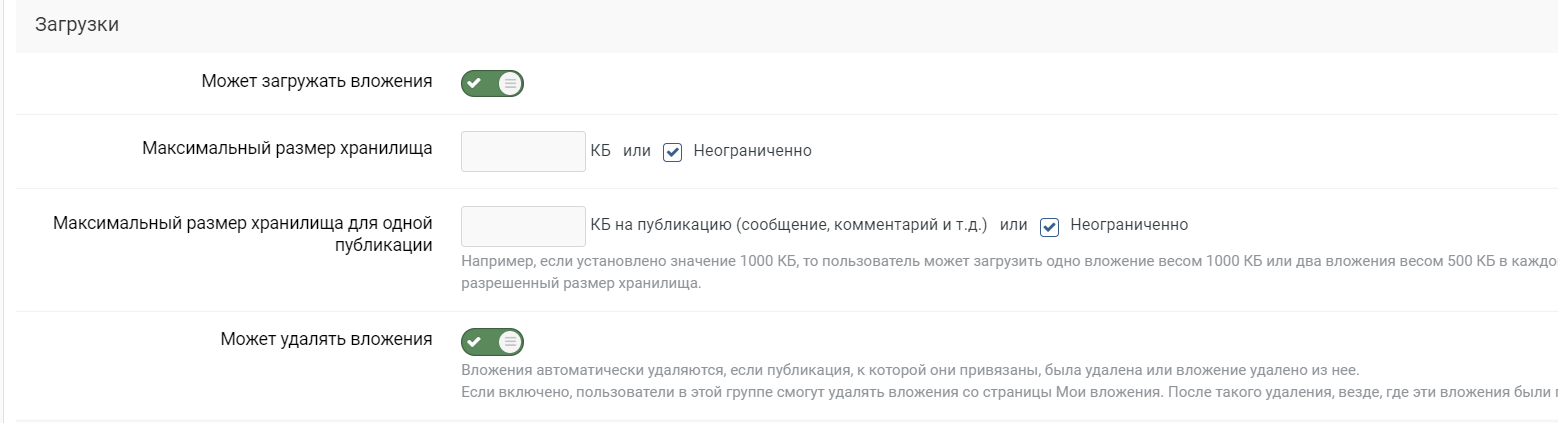Click the checkmark icon in upload attachments toggle
Image resolution: width=1558 pixels, height=423 pixels.
click(x=475, y=83)
